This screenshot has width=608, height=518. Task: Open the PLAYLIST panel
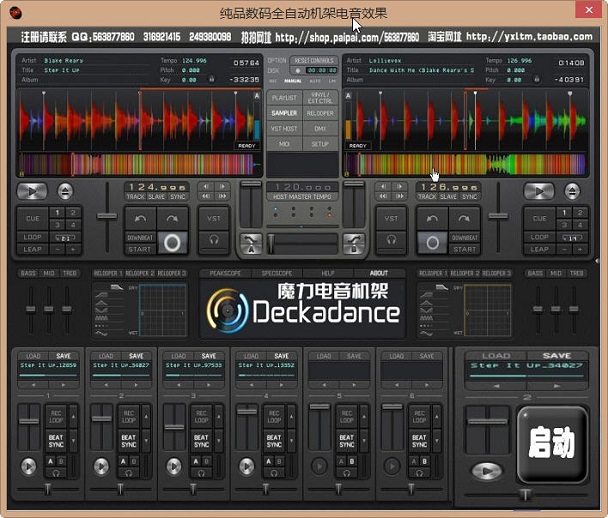[x=285, y=99]
